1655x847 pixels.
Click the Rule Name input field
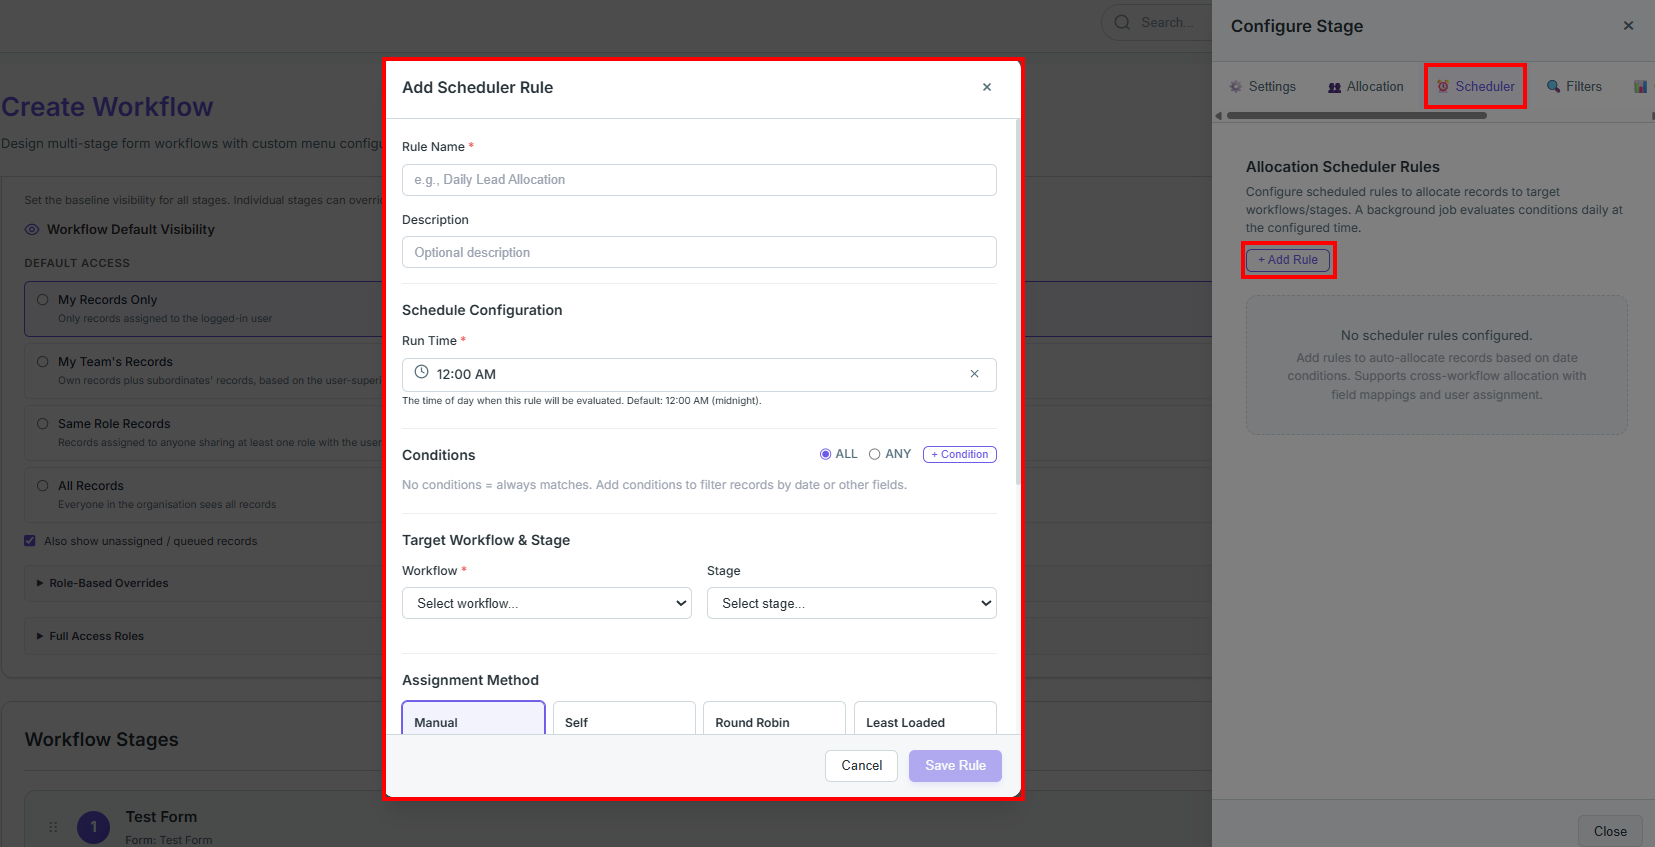(x=699, y=180)
